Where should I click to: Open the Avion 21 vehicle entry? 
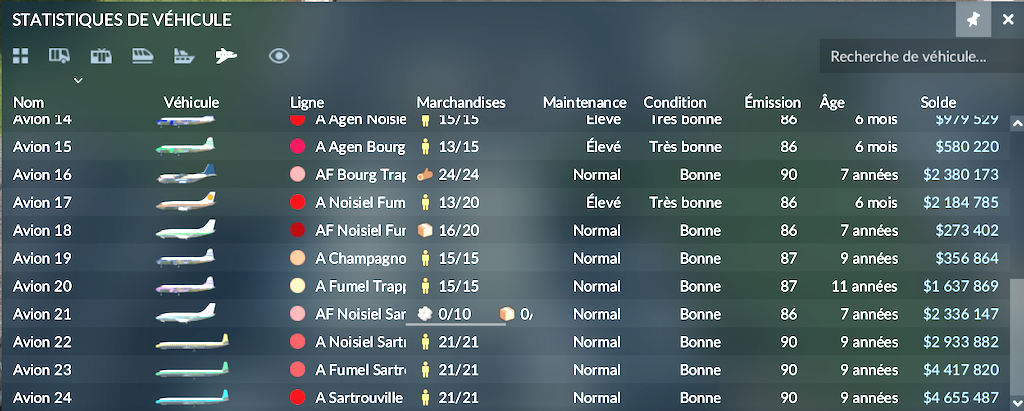click(x=42, y=314)
